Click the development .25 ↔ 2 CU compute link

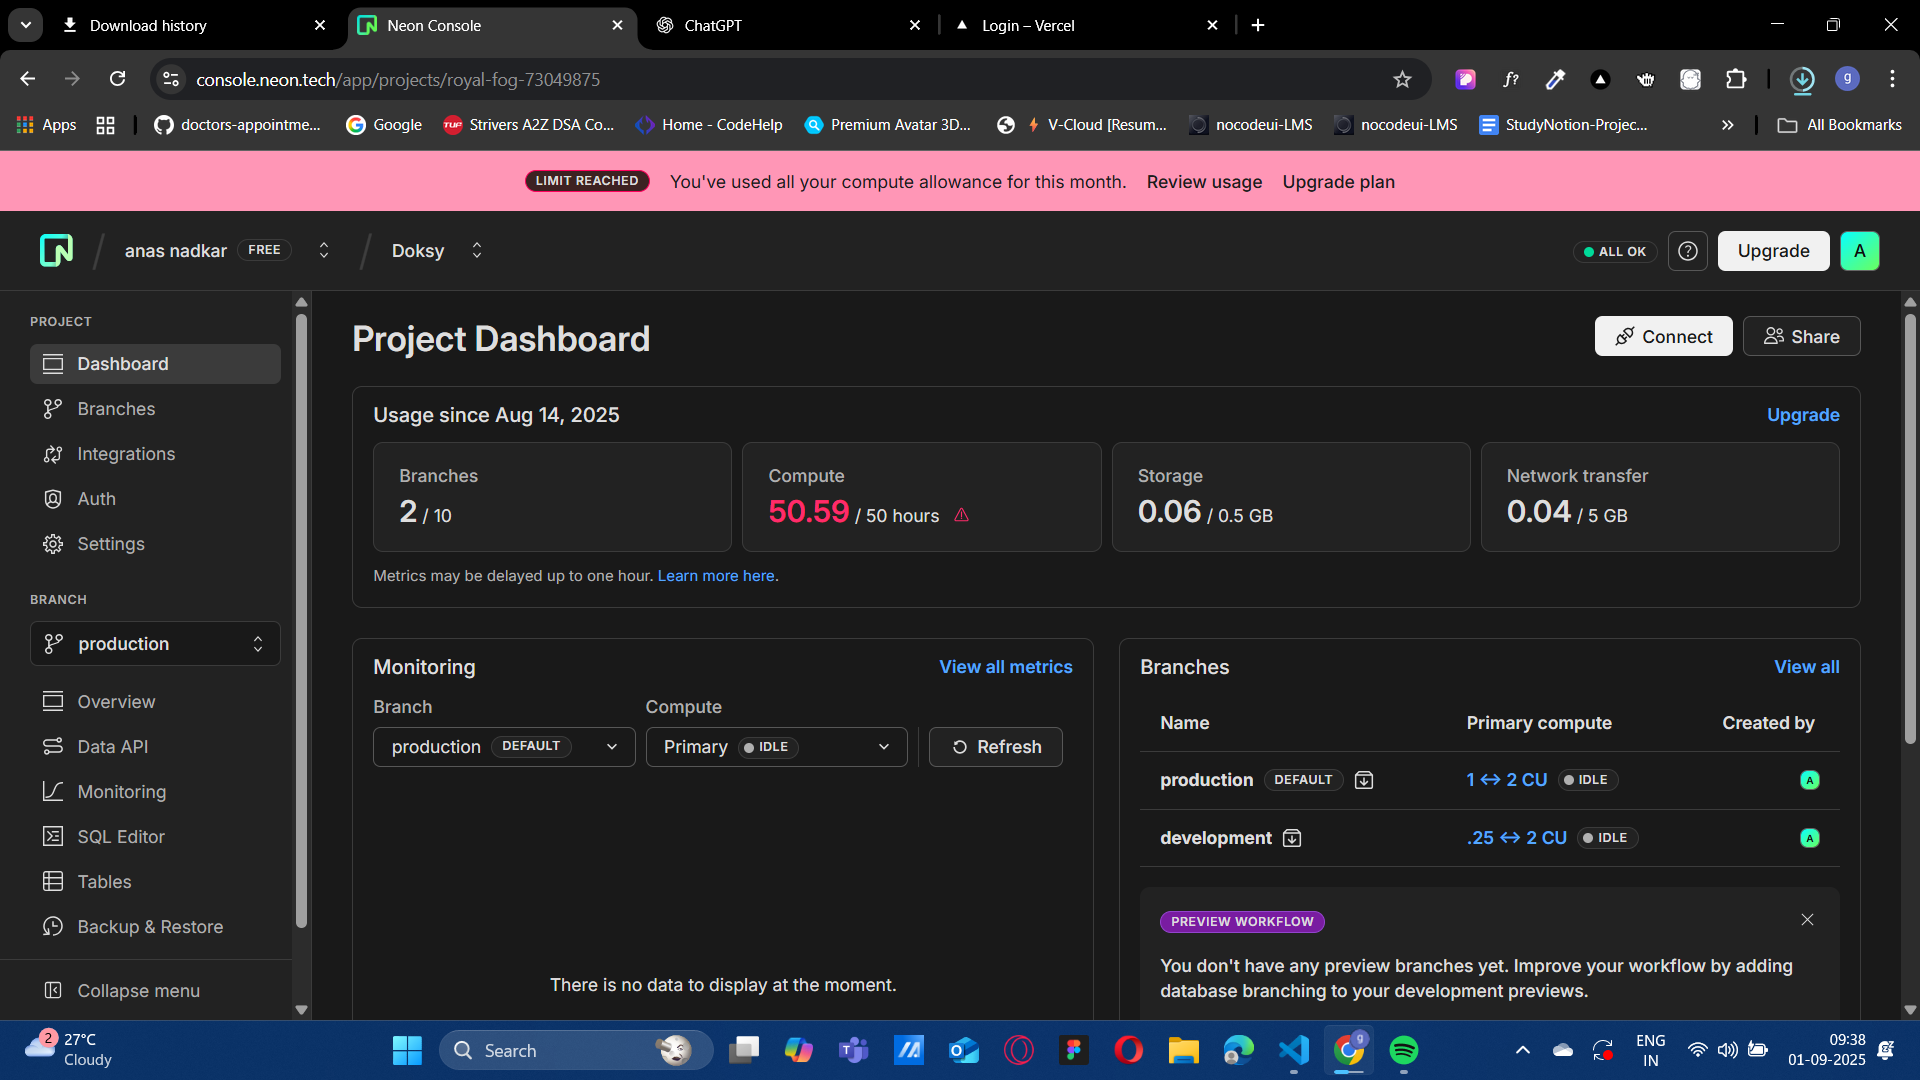click(1516, 838)
